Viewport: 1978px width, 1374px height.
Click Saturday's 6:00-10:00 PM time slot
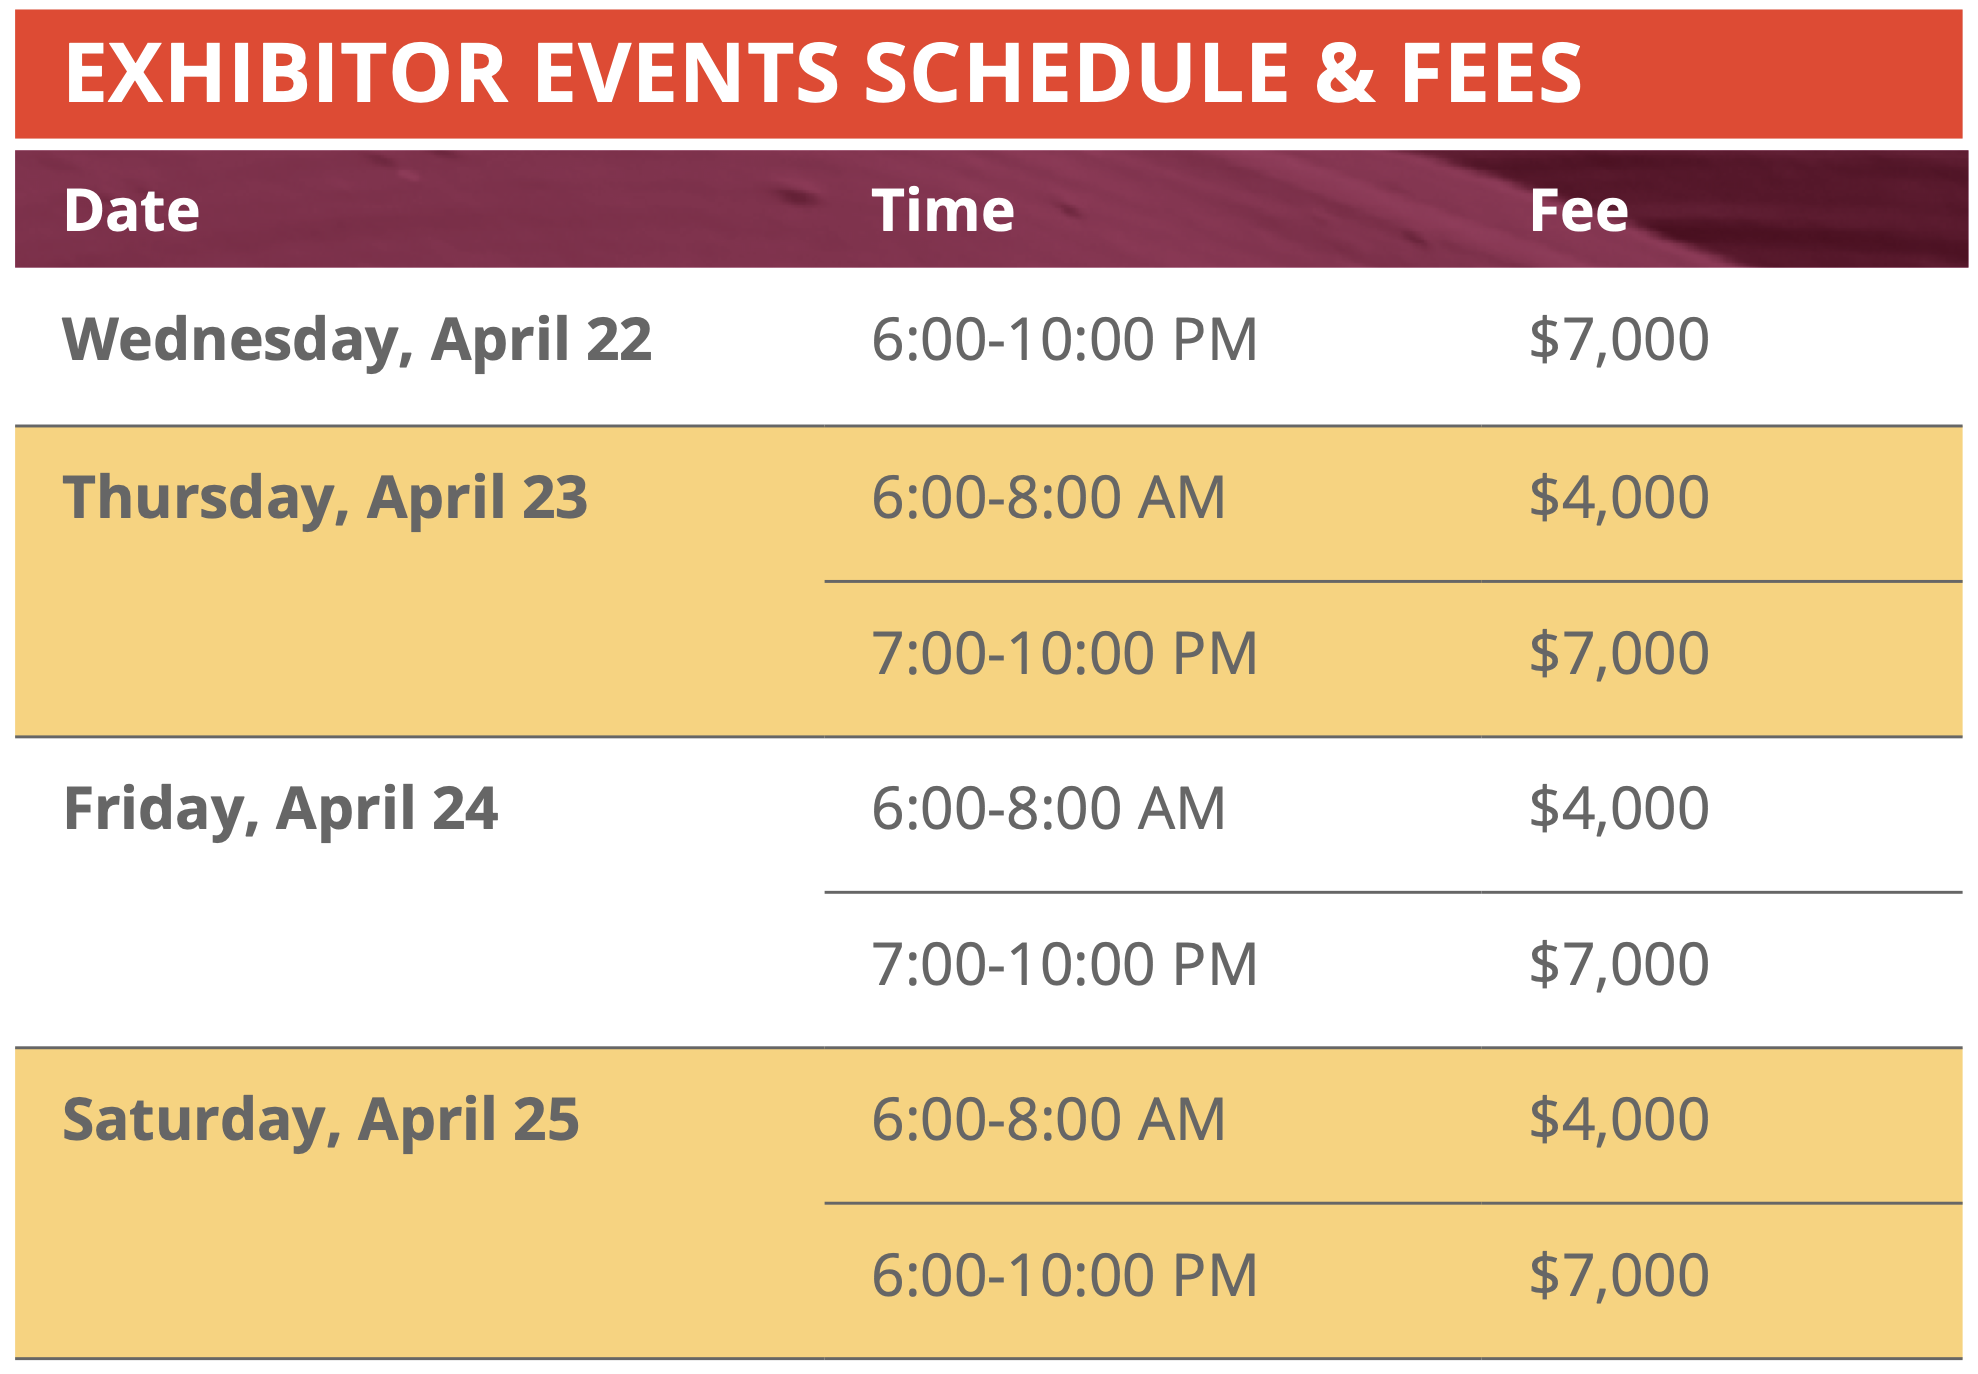(1064, 1276)
